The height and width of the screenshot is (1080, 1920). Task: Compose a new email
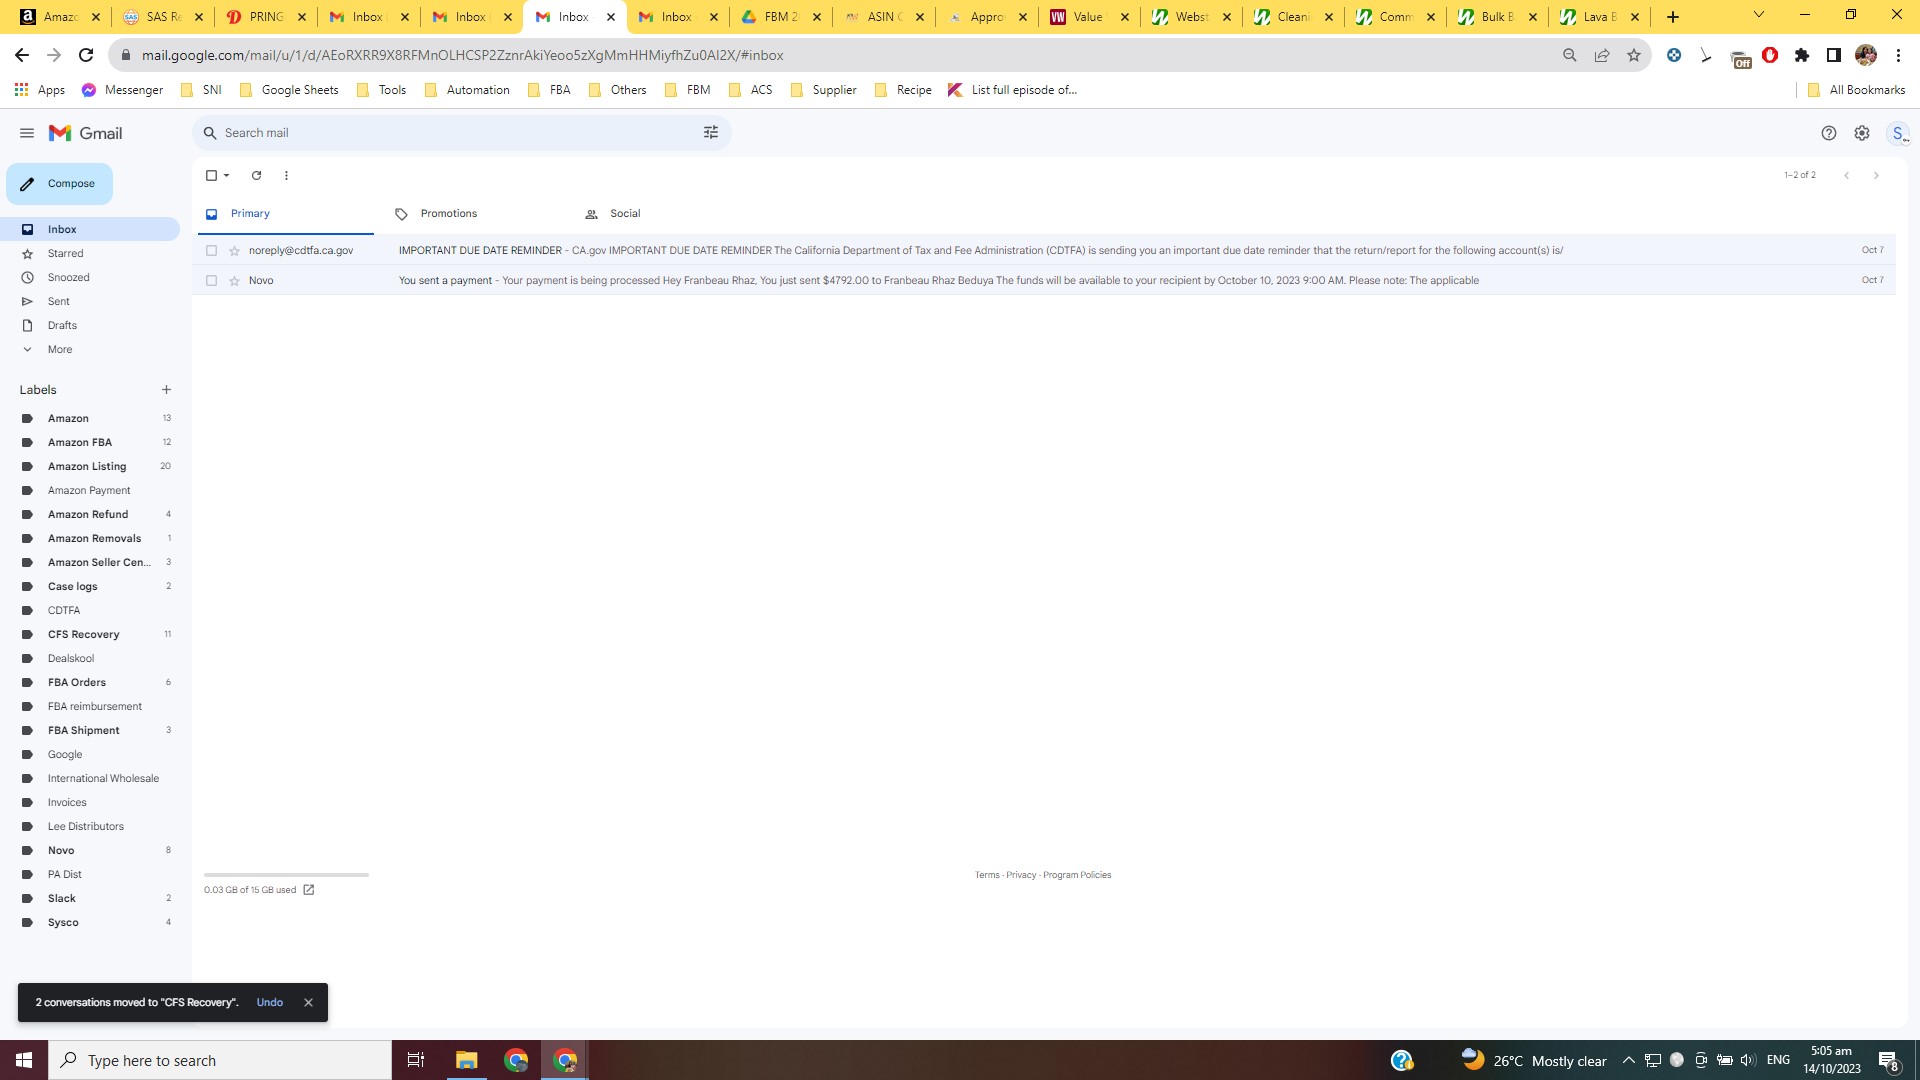(59, 184)
